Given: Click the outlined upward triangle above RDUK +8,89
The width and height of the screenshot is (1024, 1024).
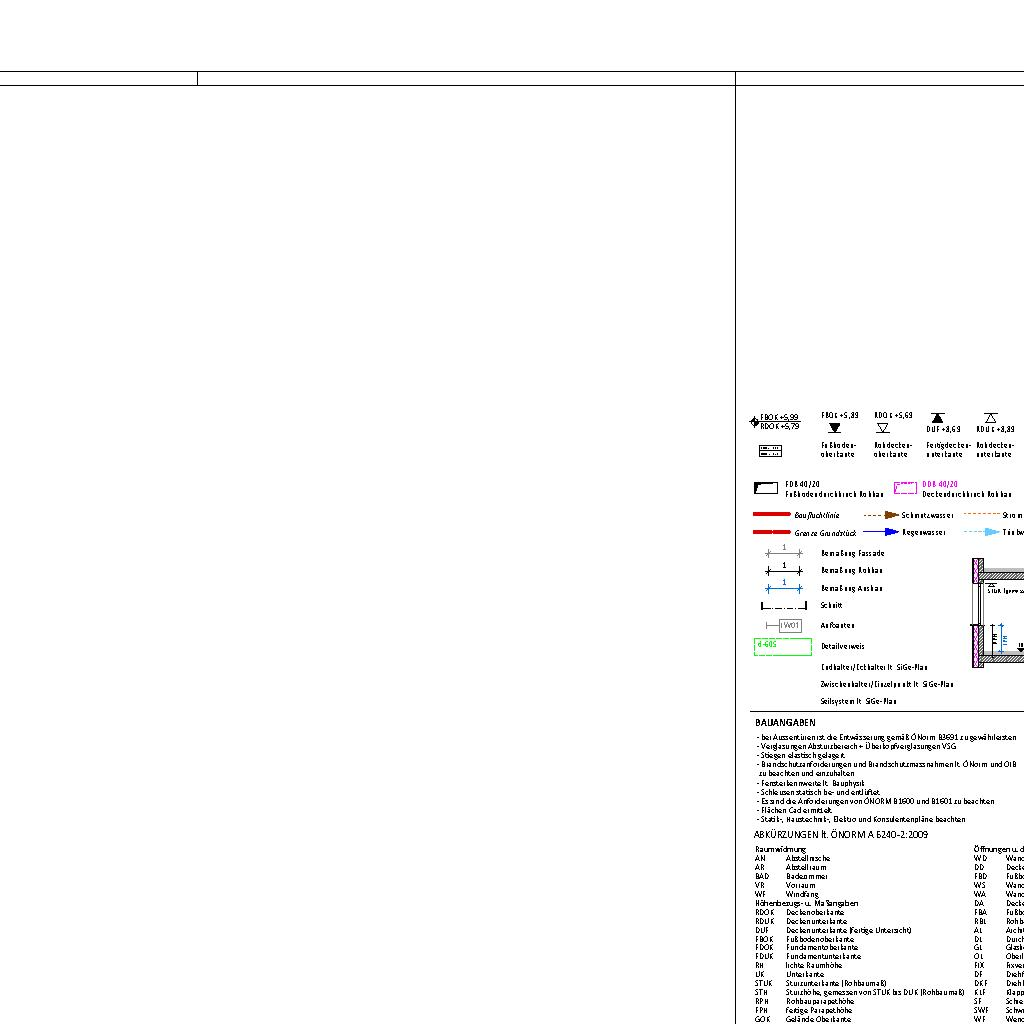Looking at the screenshot, I should pos(991,418).
